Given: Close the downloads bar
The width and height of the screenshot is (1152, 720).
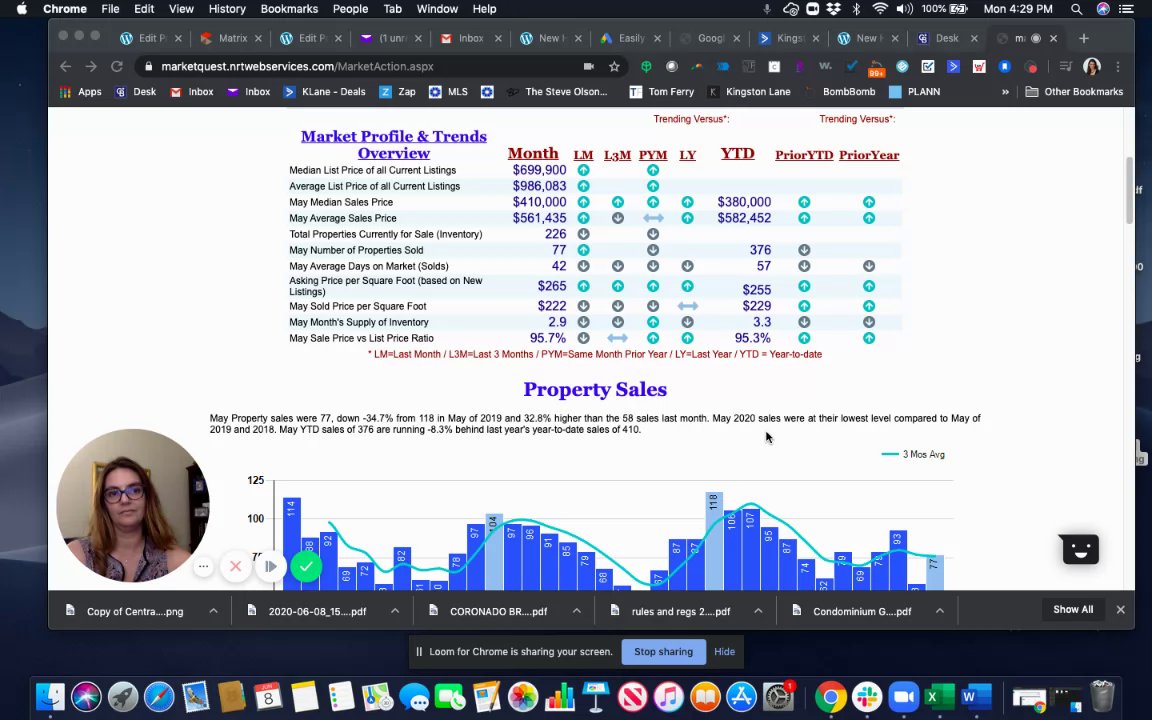Looking at the screenshot, I should point(1120,610).
